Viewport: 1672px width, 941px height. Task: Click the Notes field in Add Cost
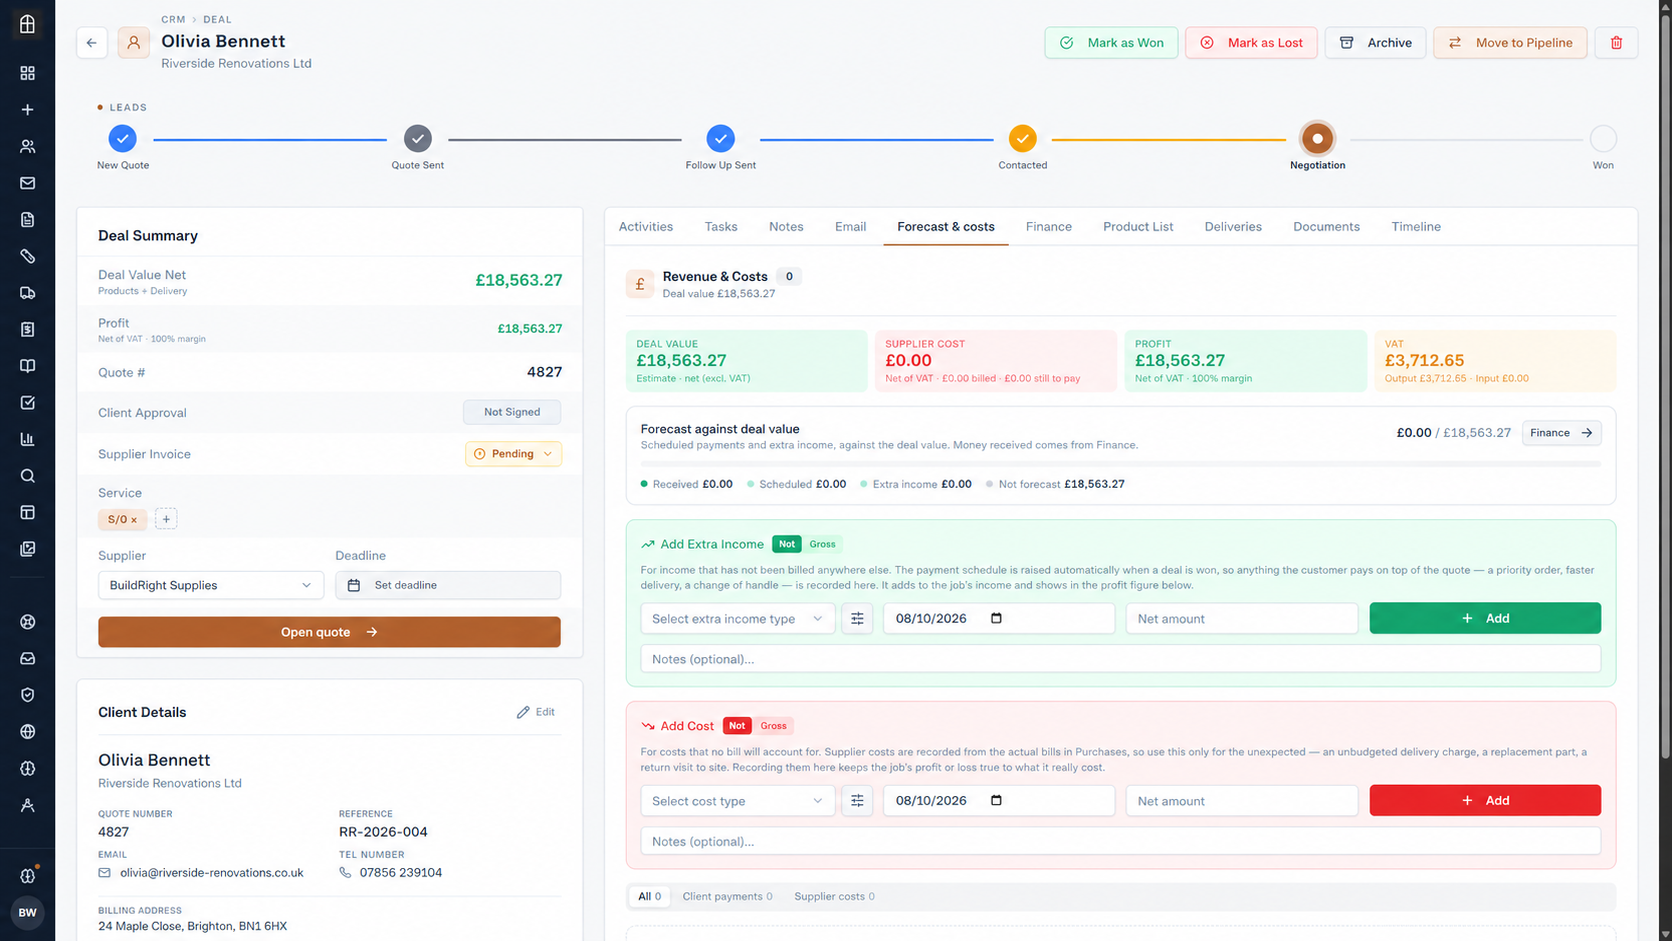pyautogui.click(x=1120, y=841)
